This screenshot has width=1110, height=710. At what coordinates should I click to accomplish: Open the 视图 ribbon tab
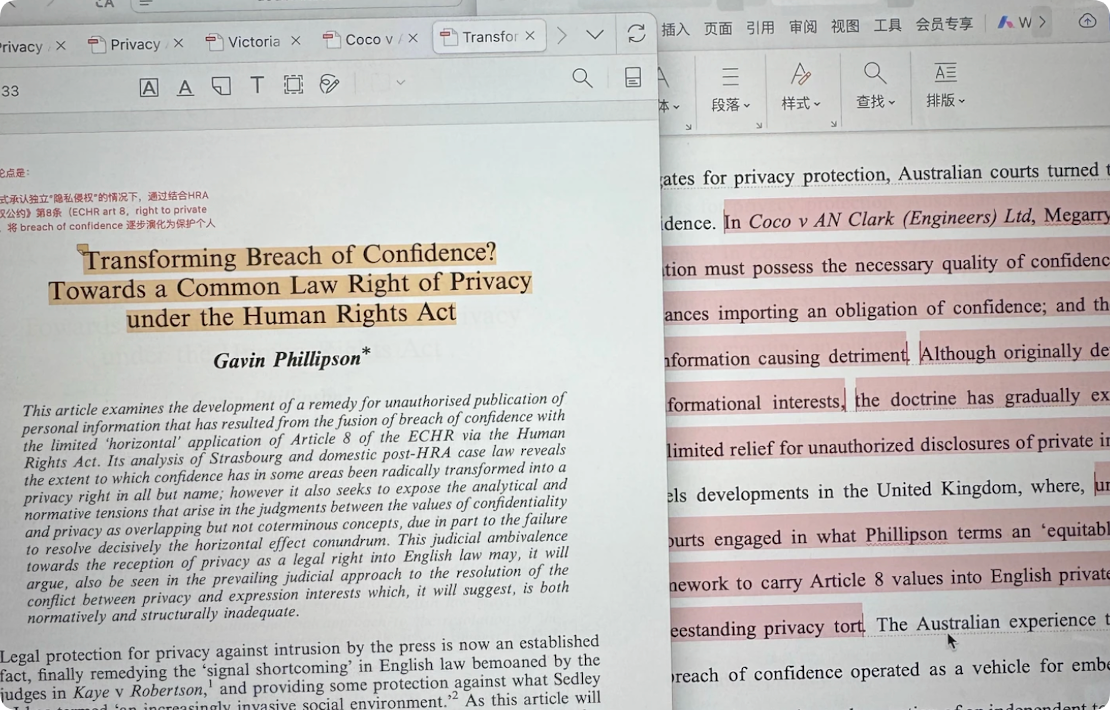pyautogui.click(x=845, y=26)
